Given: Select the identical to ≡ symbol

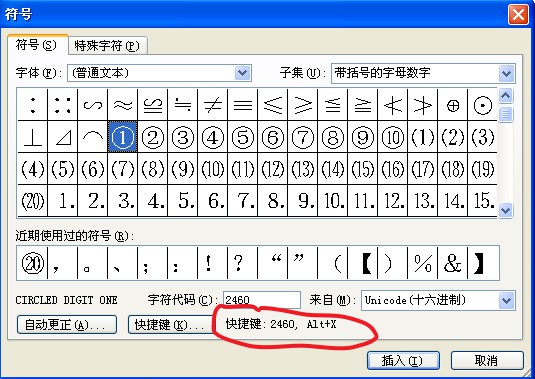Looking at the screenshot, I should pyautogui.click(x=243, y=105).
